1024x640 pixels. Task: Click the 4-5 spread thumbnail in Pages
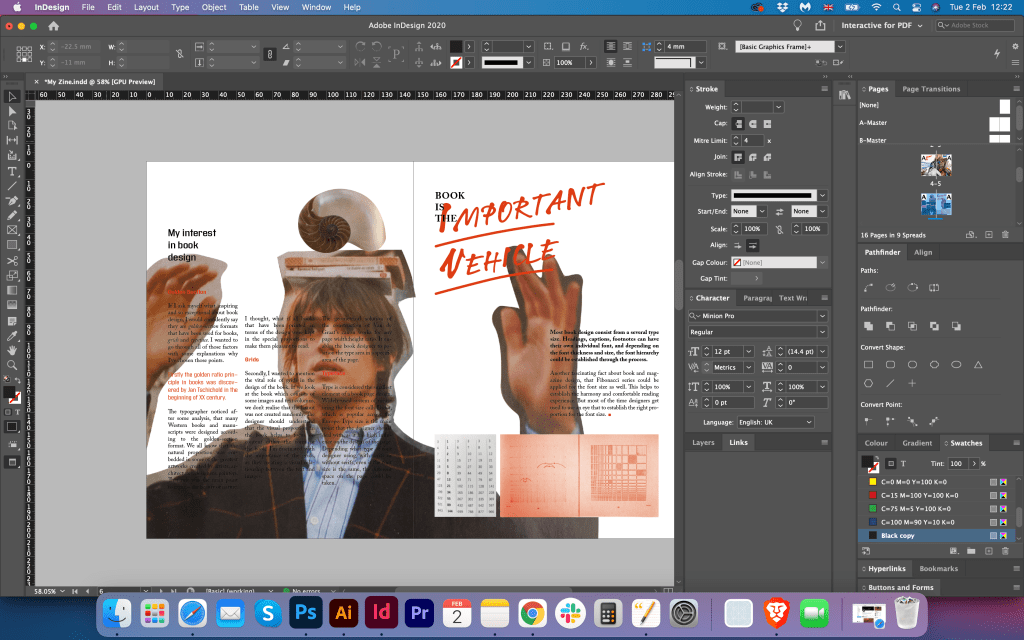[936, 167]
